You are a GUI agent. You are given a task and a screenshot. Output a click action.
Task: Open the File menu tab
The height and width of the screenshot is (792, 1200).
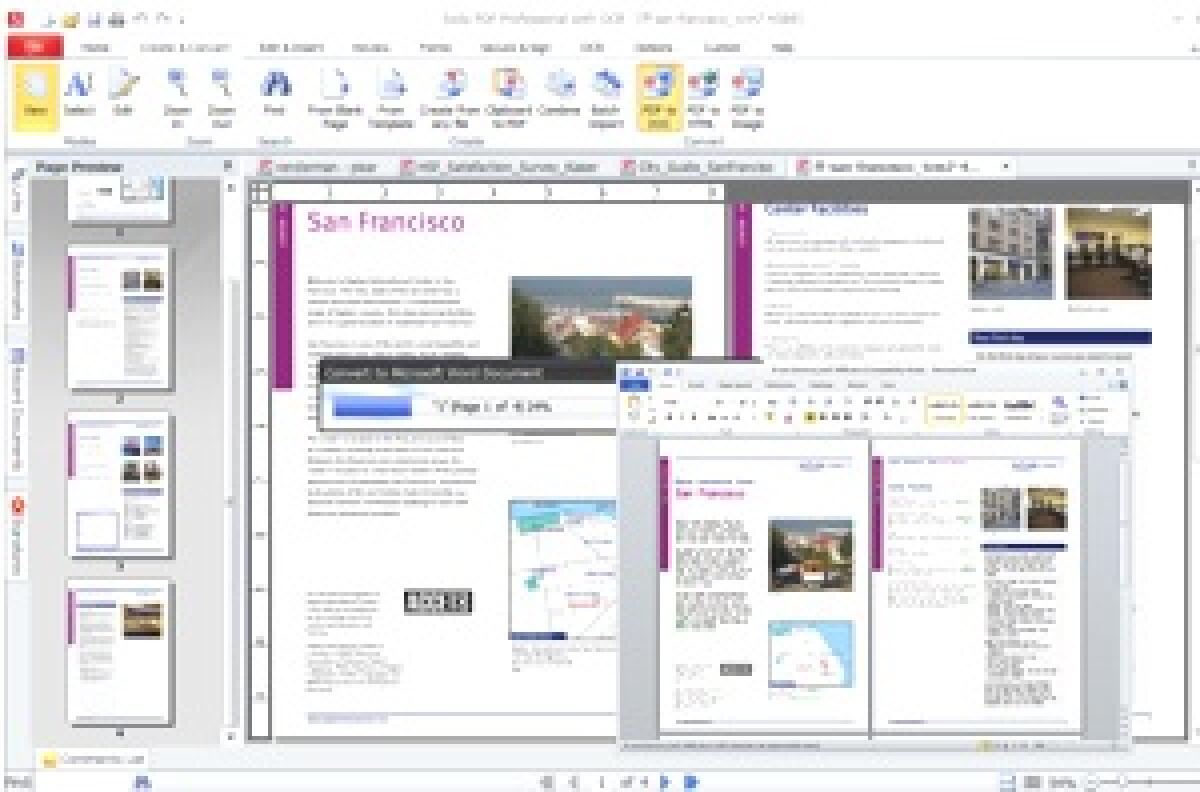tap(34, 47)
